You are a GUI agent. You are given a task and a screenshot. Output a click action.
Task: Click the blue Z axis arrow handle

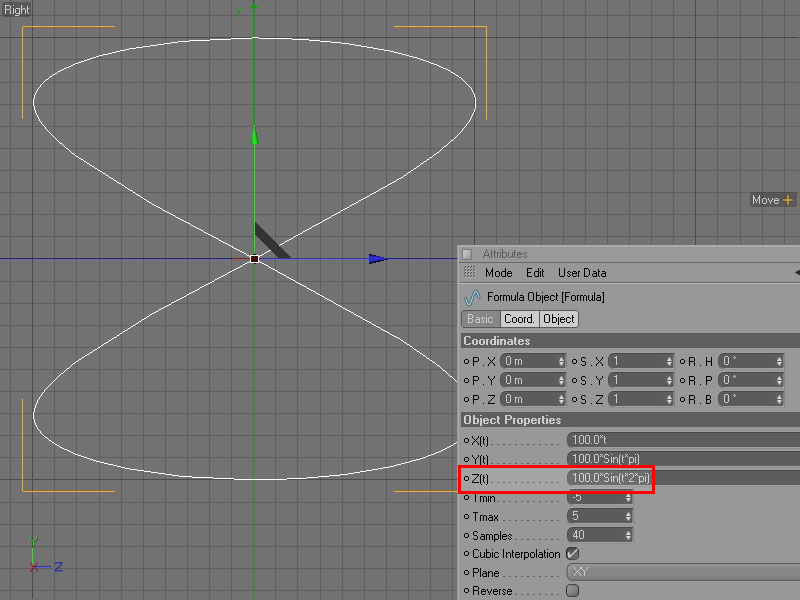(377, 259)
